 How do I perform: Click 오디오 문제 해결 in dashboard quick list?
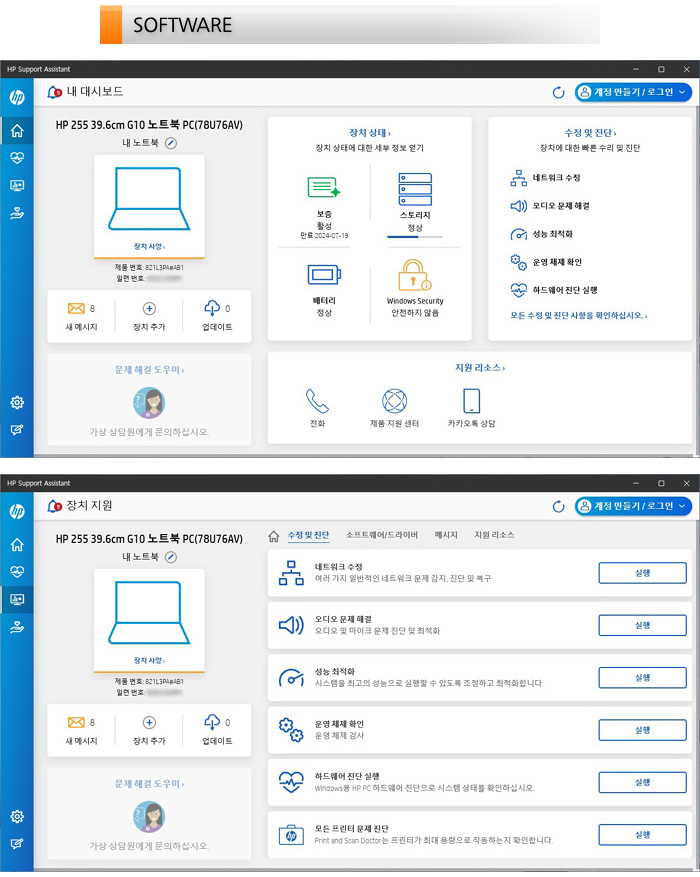coord(550,206)
